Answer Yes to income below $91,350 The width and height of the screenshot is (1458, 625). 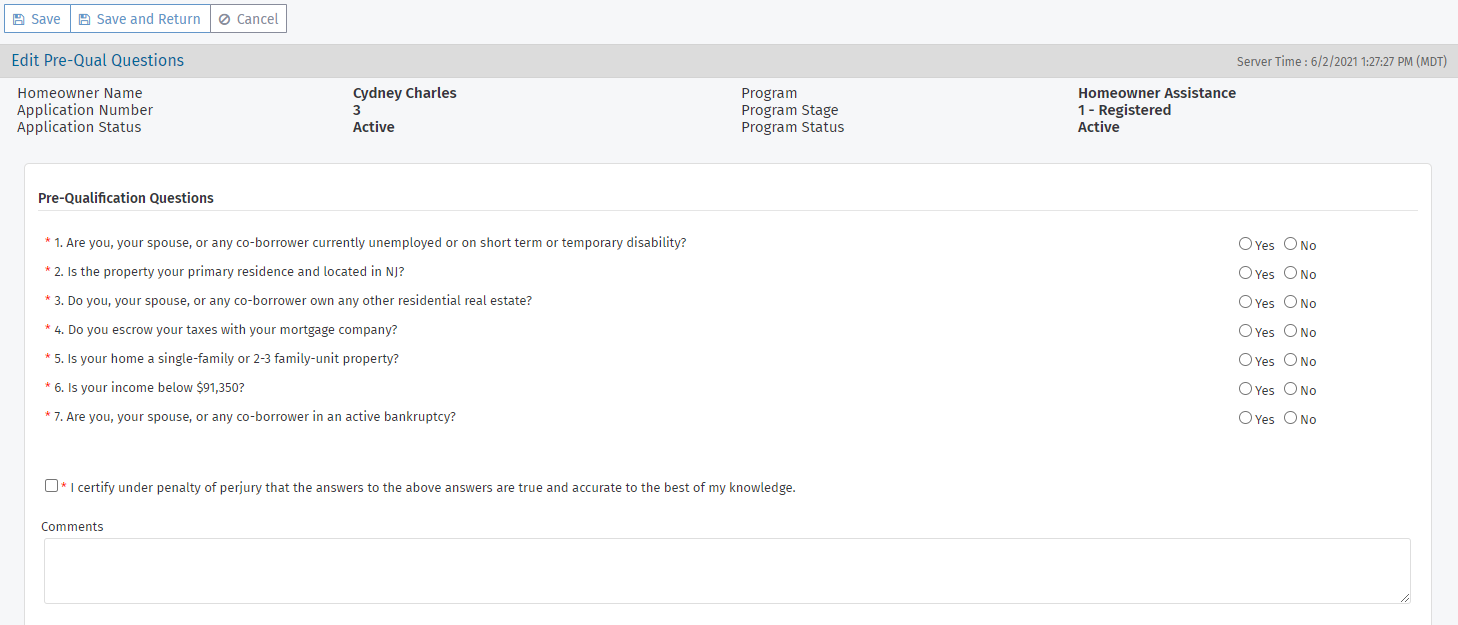pyautogui.click(x=1245, y=389)
